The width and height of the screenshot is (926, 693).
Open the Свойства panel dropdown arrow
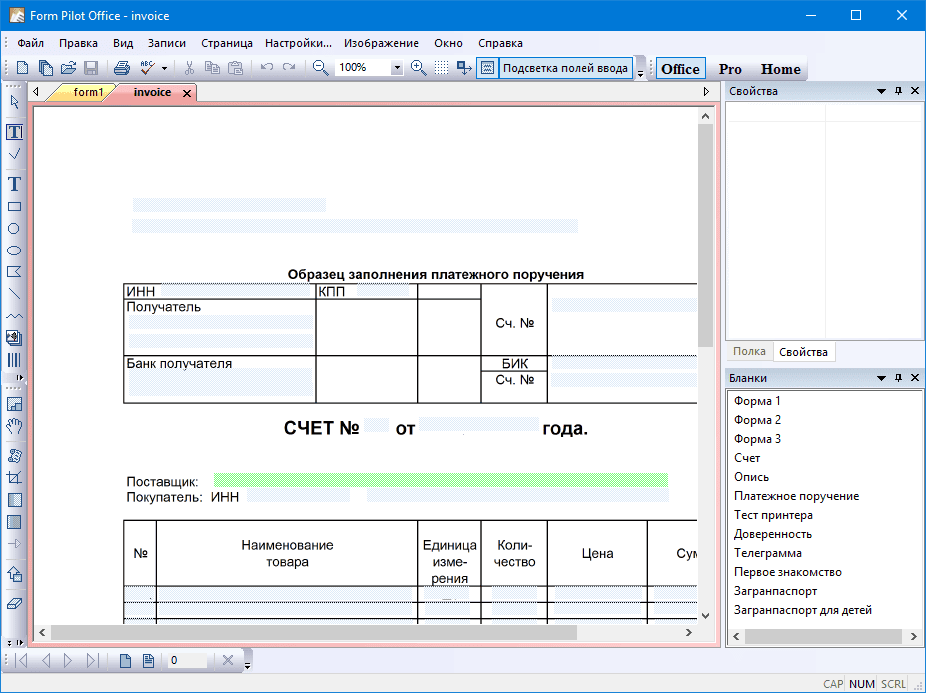point(881,91)
